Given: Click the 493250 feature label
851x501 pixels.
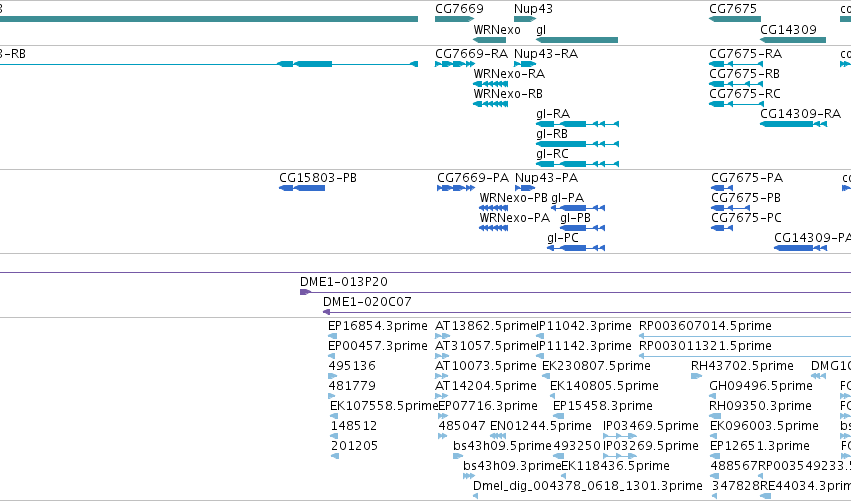Looking at the screenshot, I should click(577, 446).
